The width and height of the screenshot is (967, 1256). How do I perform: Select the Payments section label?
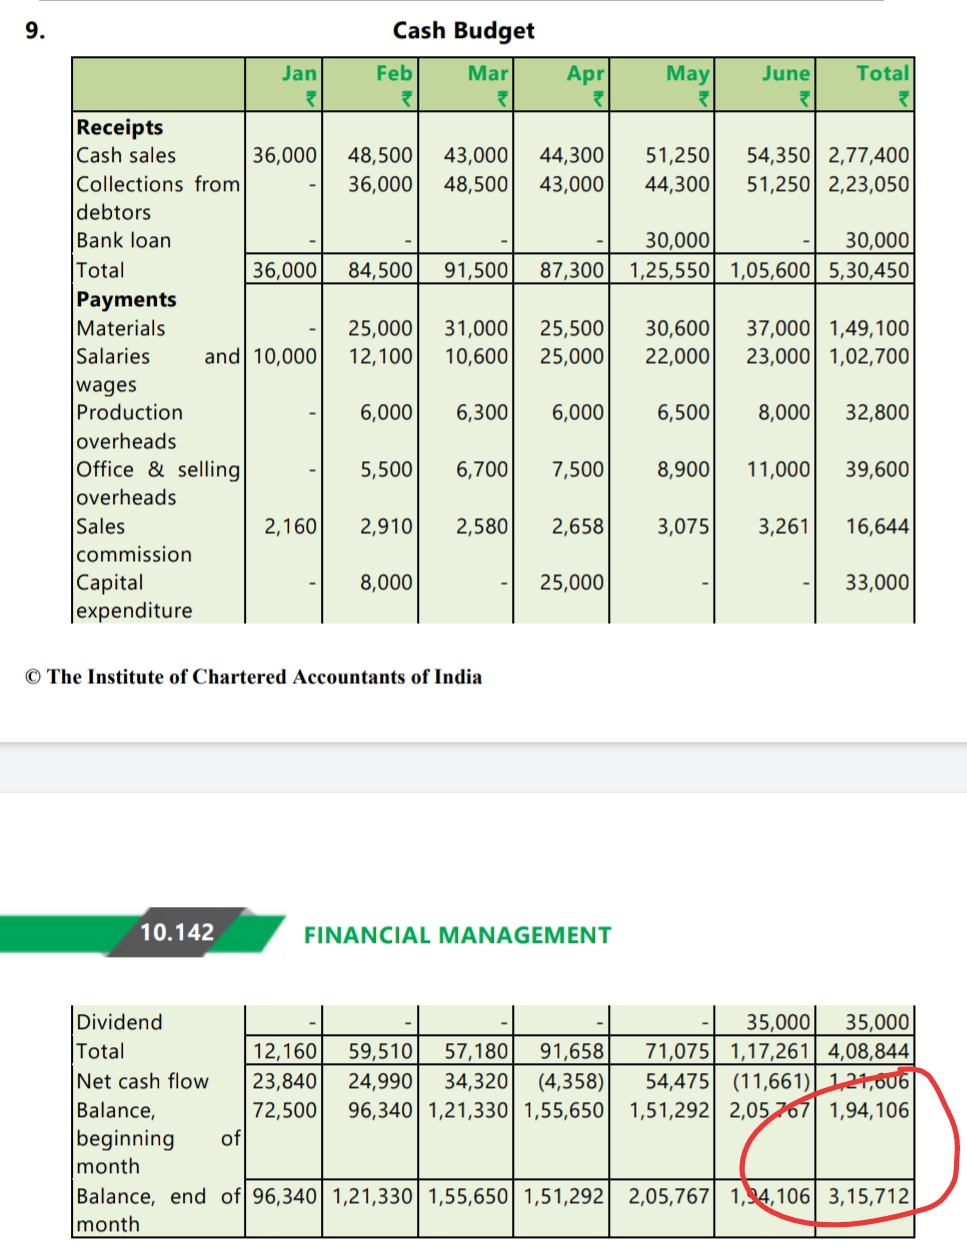126,299
